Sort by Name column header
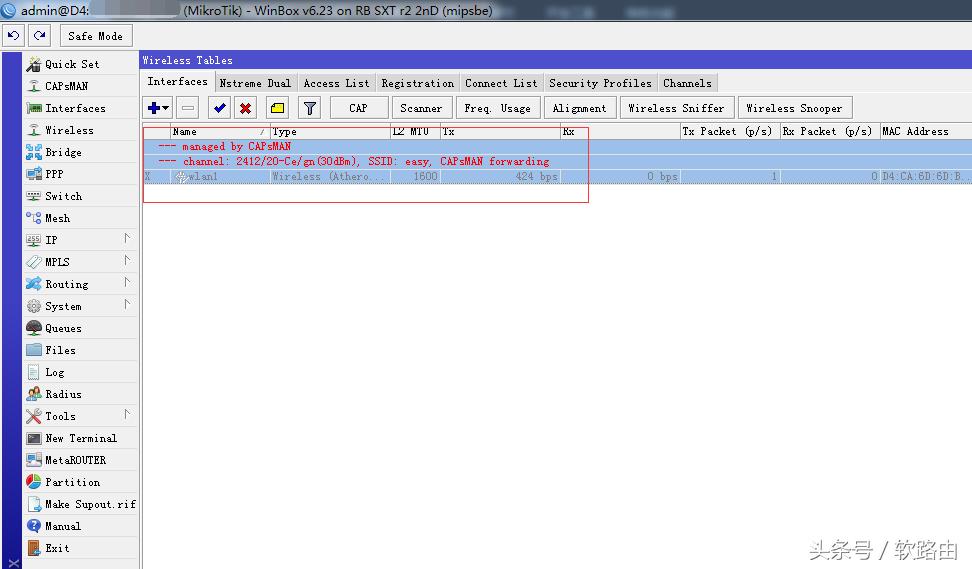The image size is (972, 569). point(220,131)
